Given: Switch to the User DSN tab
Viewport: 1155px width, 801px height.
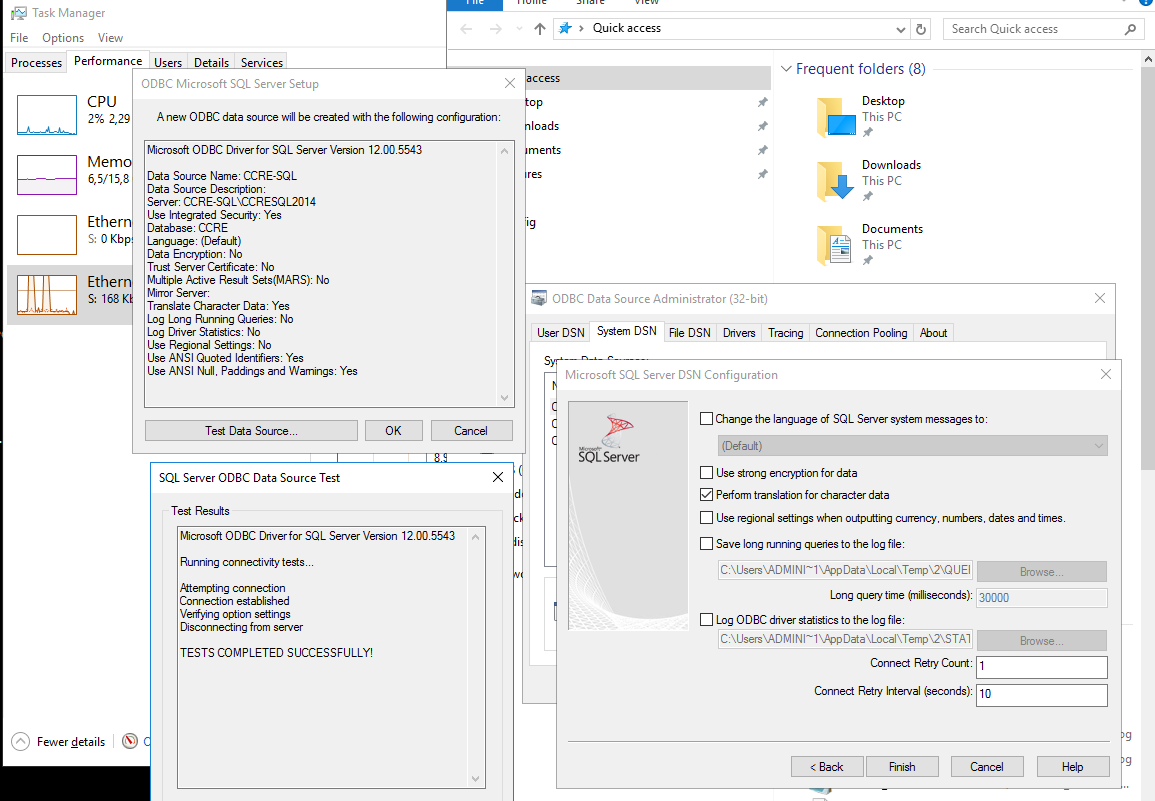Looking at the screenshot, I should click(x=561, y=333).
